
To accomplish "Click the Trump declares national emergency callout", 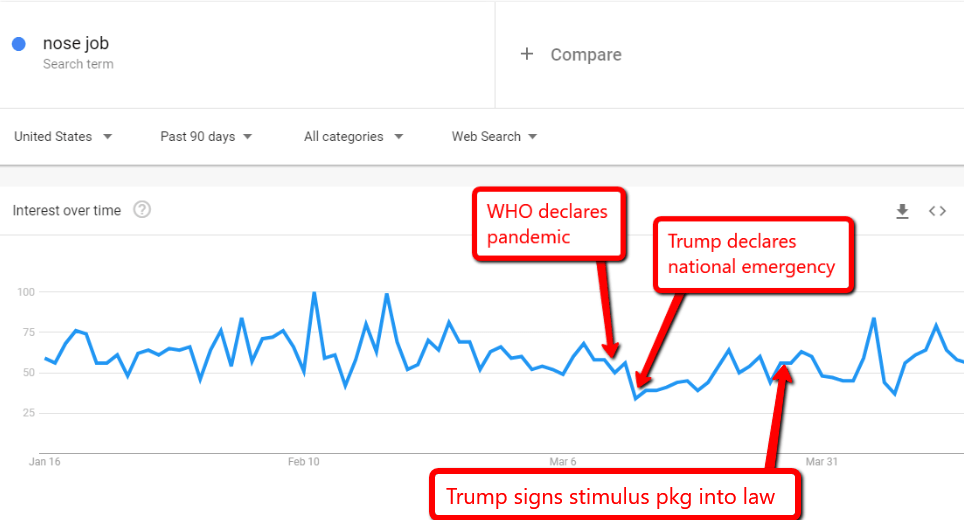I will 753,254.
